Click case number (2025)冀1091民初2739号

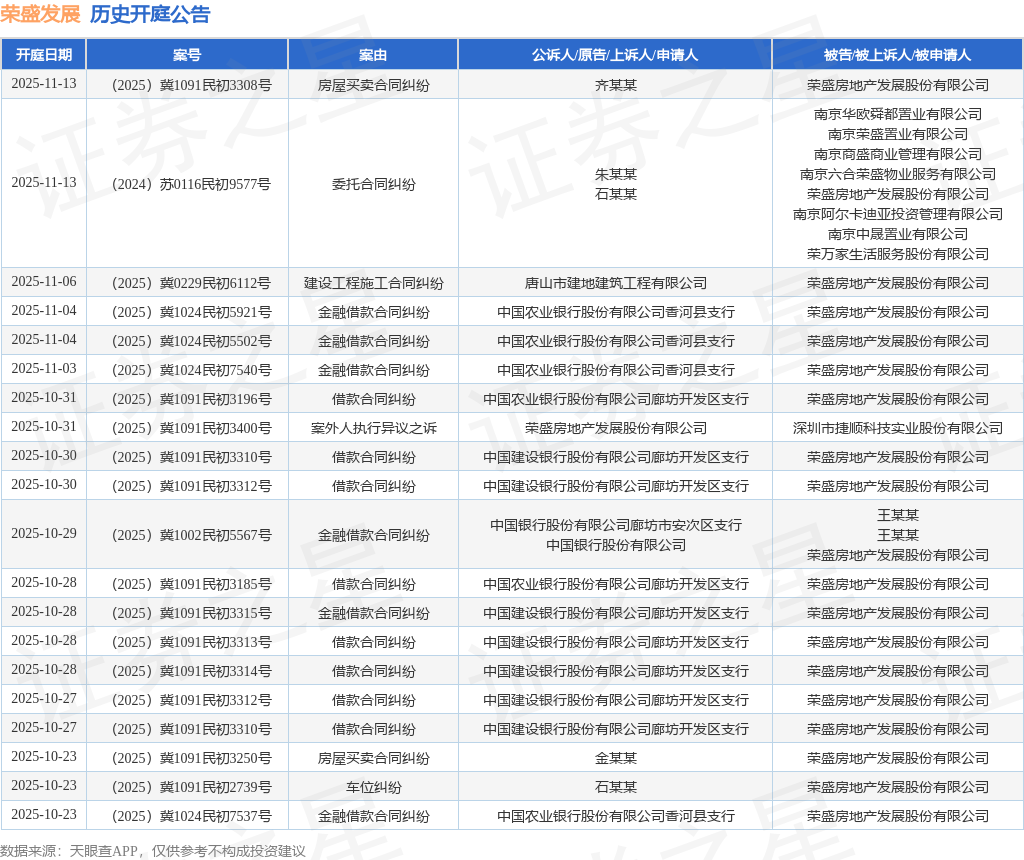pyautogui.click(x=191, y=787)
